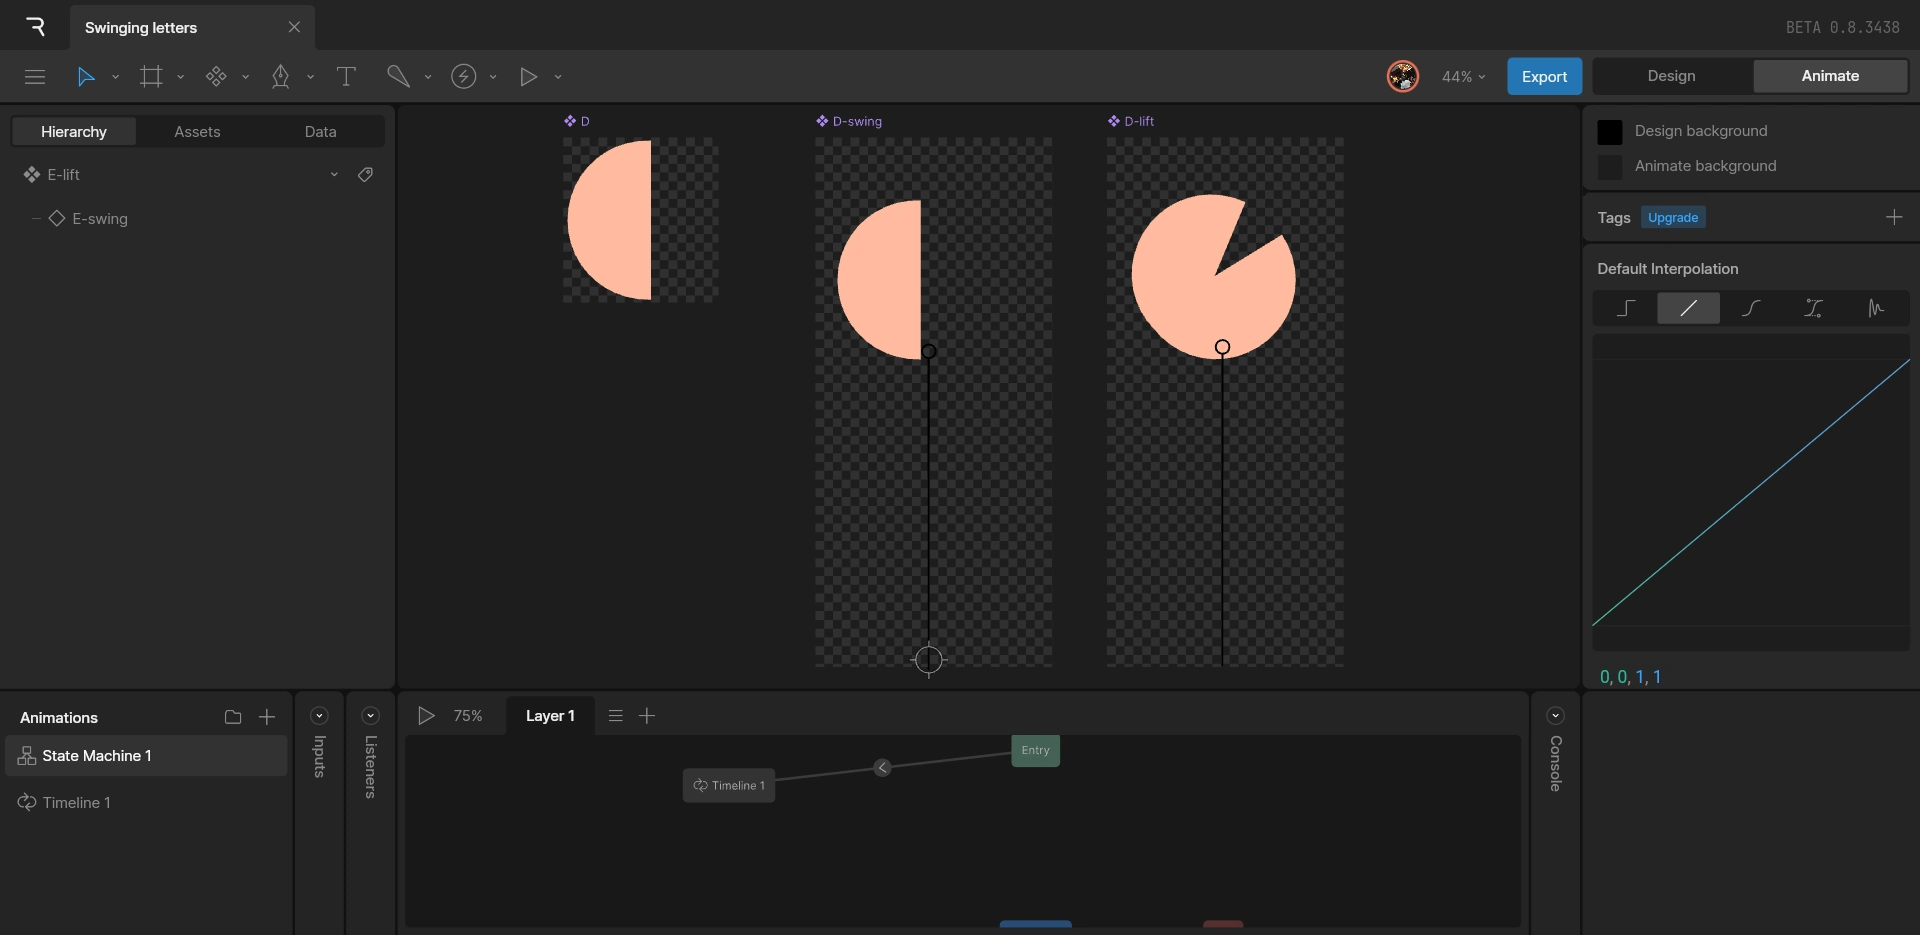
Task: Select the Entry state node
Action: (x=1035, y=751)
